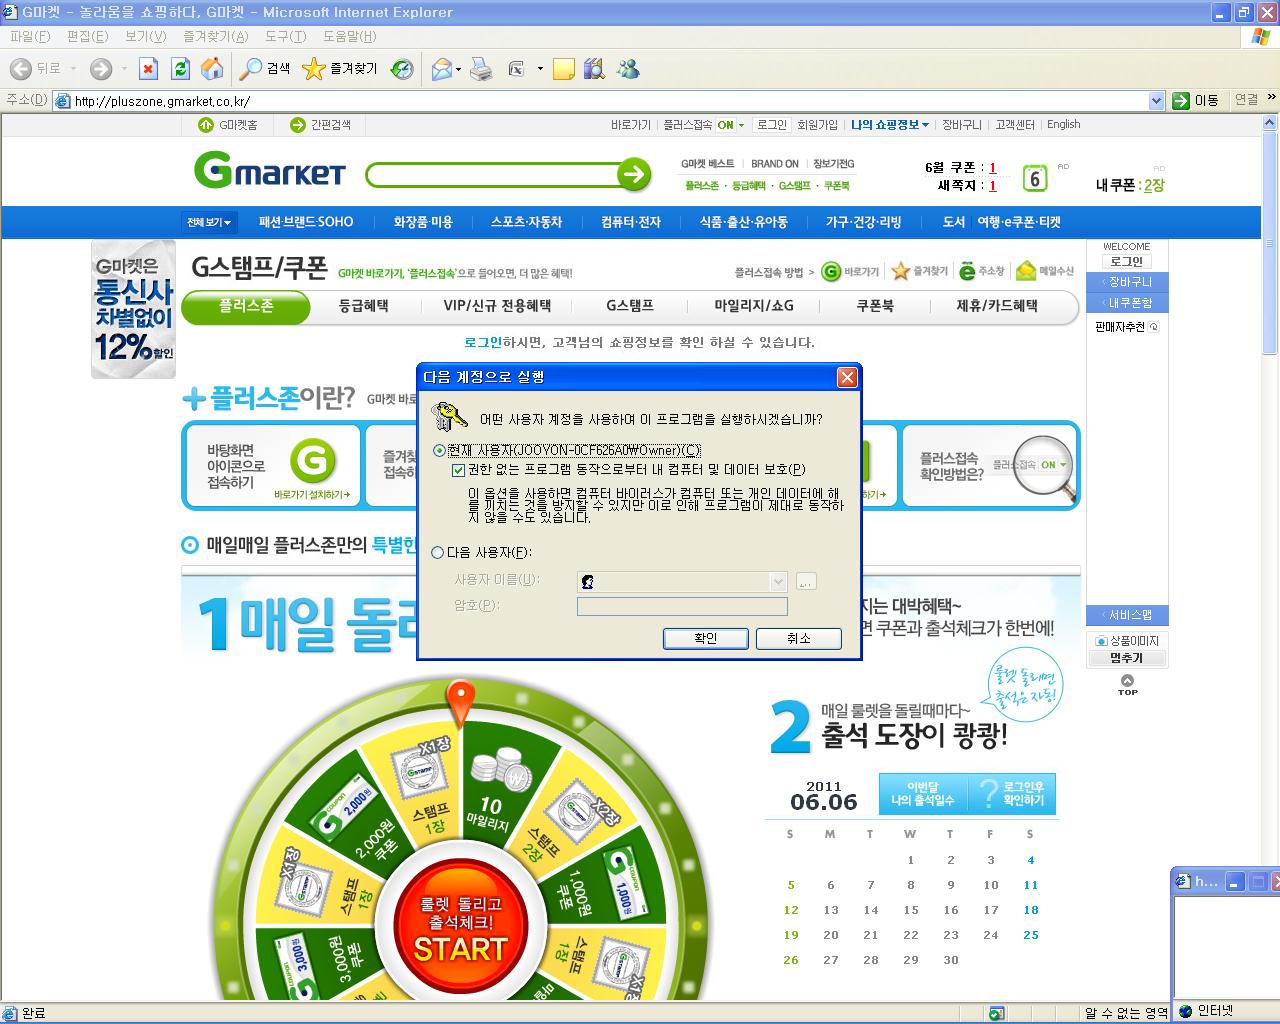
Task: Click the 간편검색 green arrow icon
Action: [297, 125]
